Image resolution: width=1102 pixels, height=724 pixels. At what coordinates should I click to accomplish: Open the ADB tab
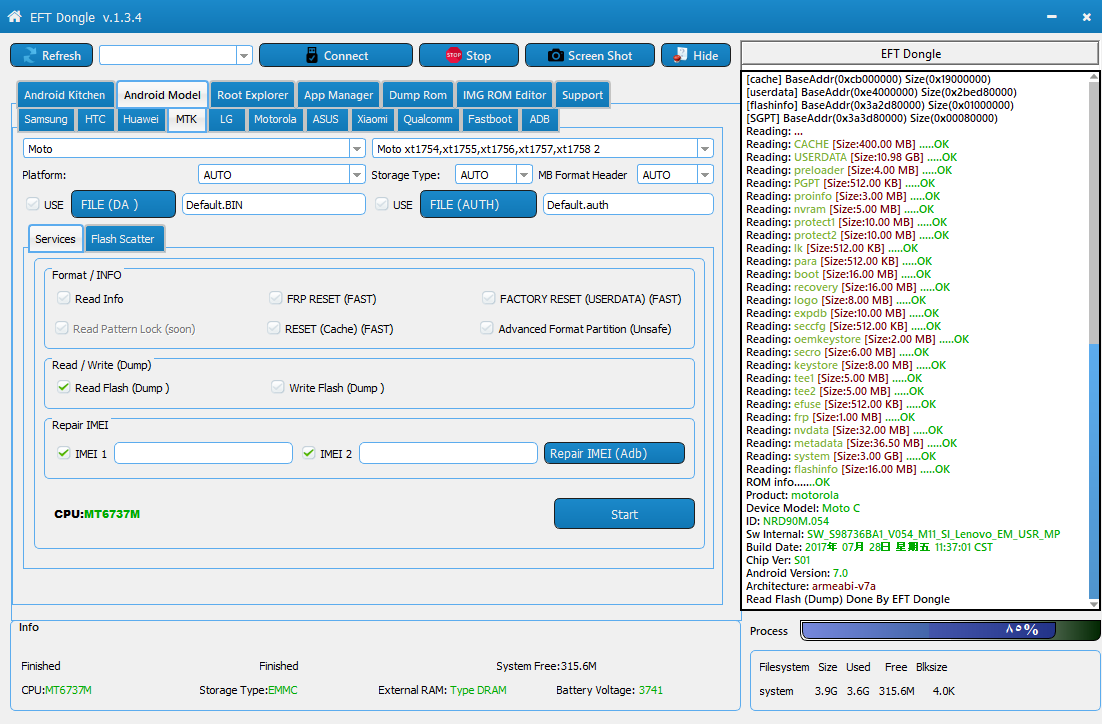[x=540, y=119]
